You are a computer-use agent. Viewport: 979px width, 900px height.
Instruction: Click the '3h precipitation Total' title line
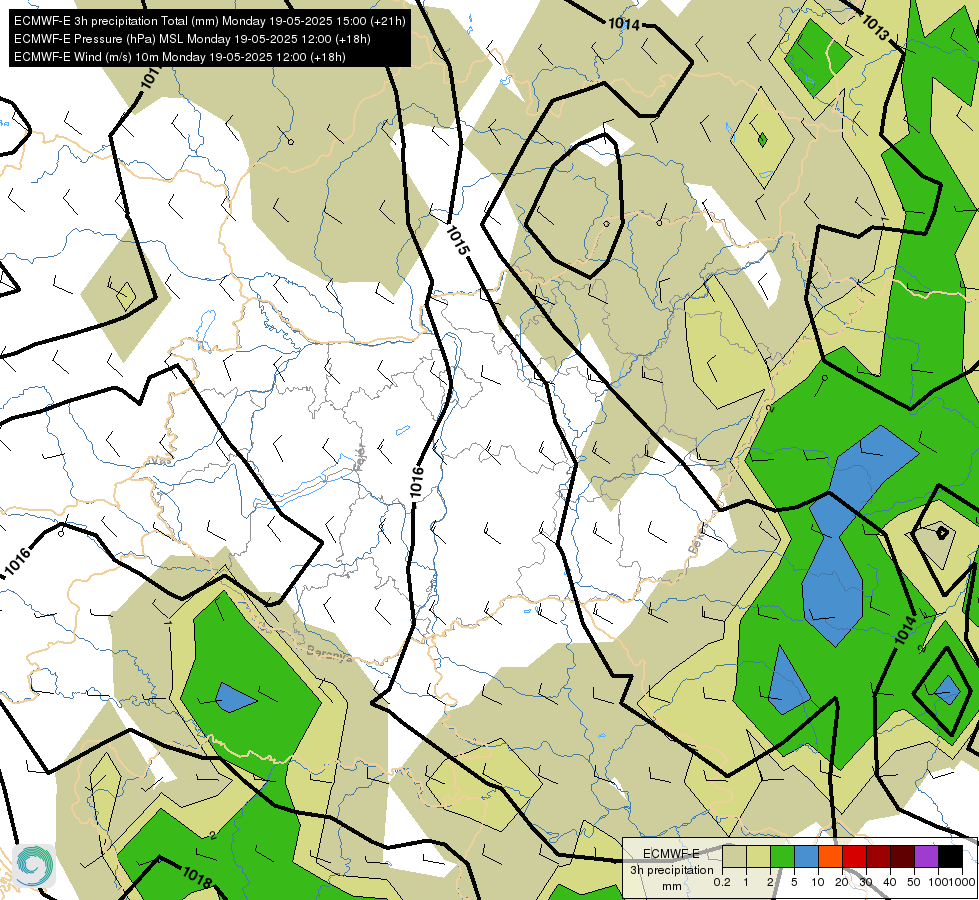pos(210,21)
